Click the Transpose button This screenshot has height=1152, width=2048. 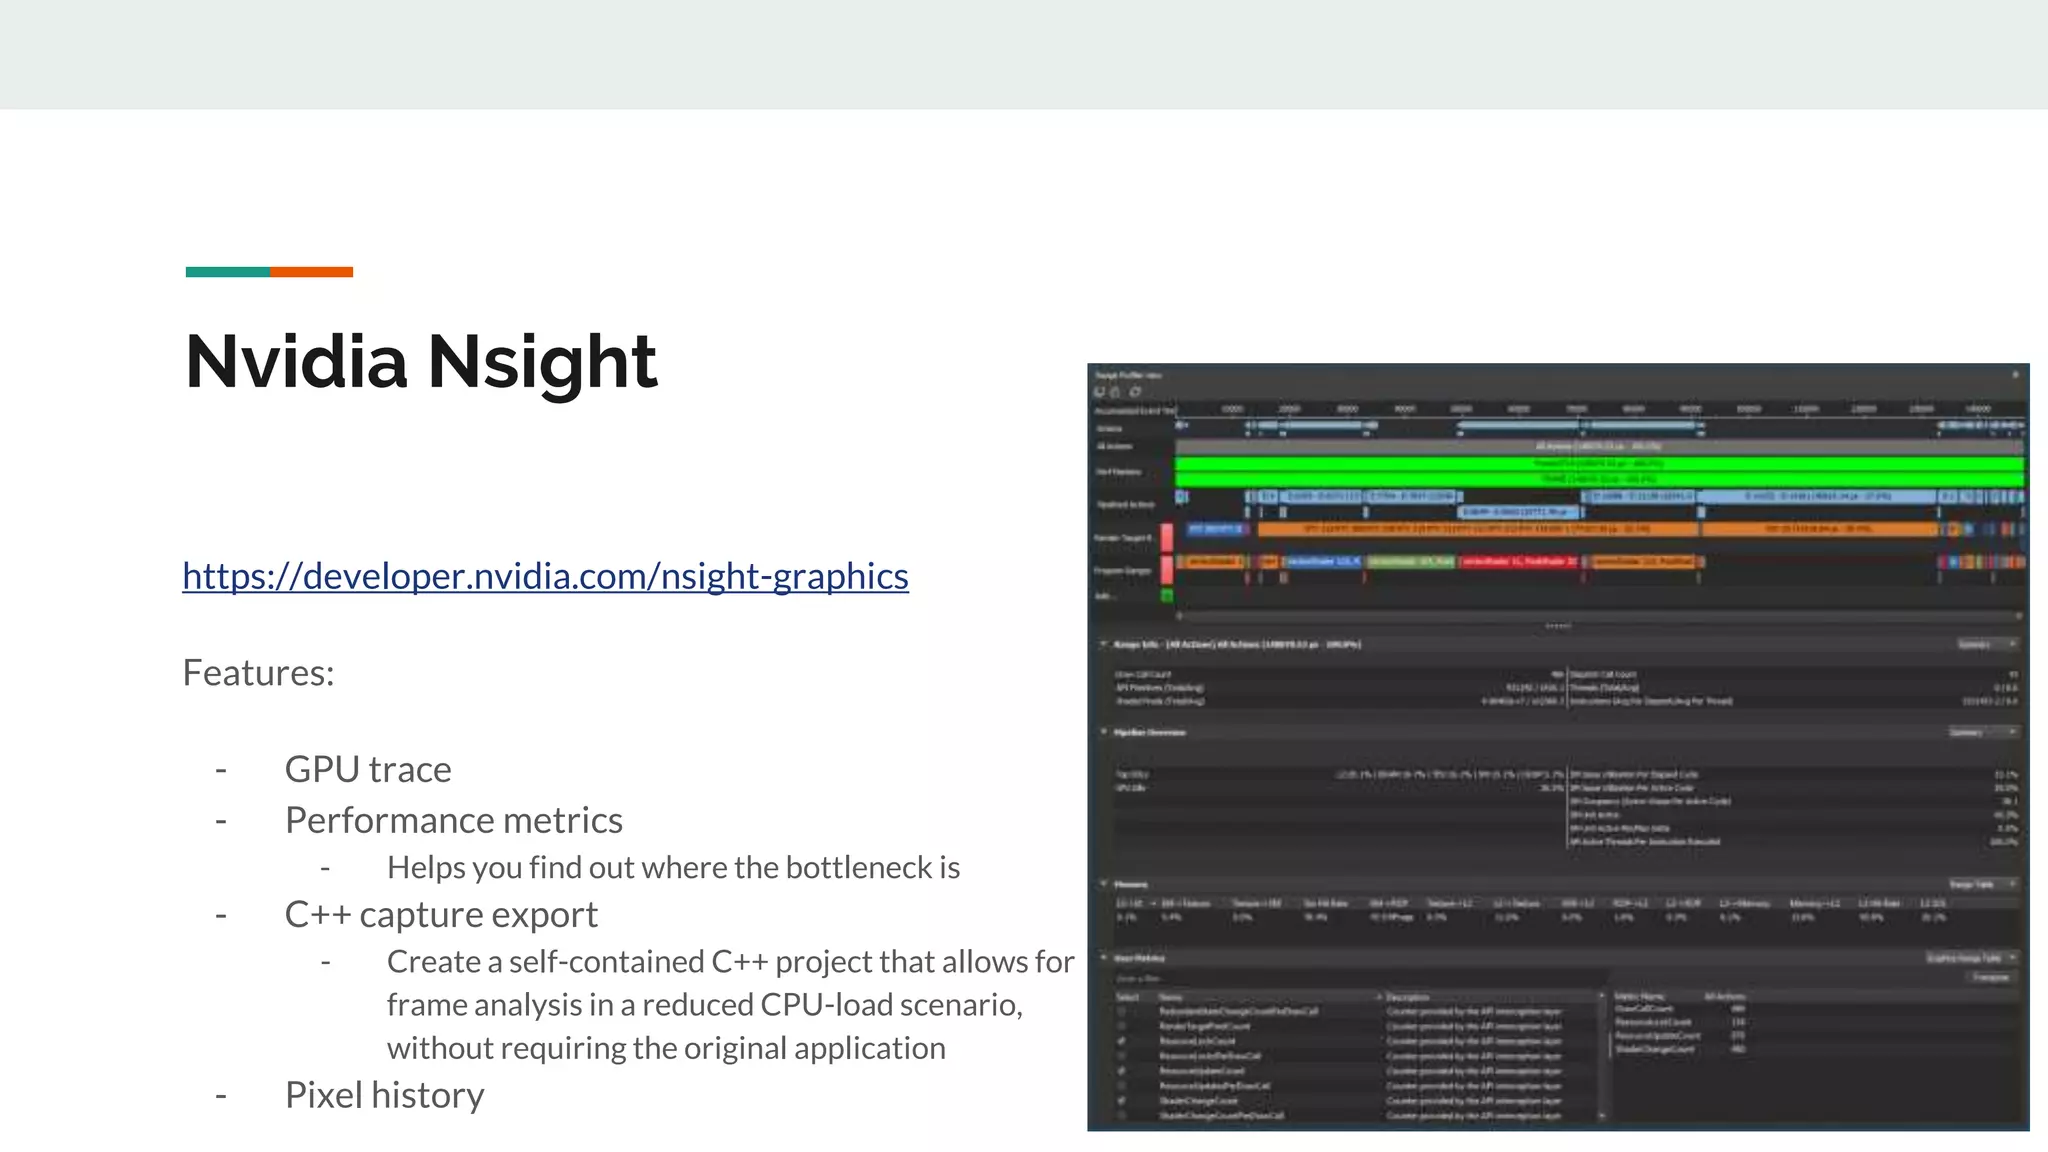click(x=1990, y=977)
